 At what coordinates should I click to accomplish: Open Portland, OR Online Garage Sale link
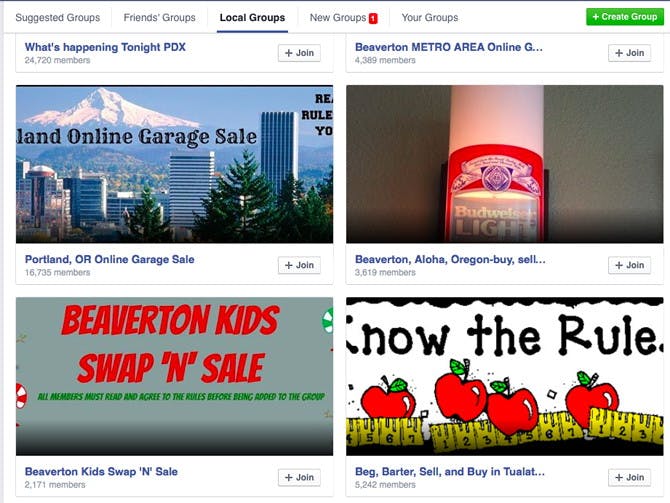pos(109,259)
